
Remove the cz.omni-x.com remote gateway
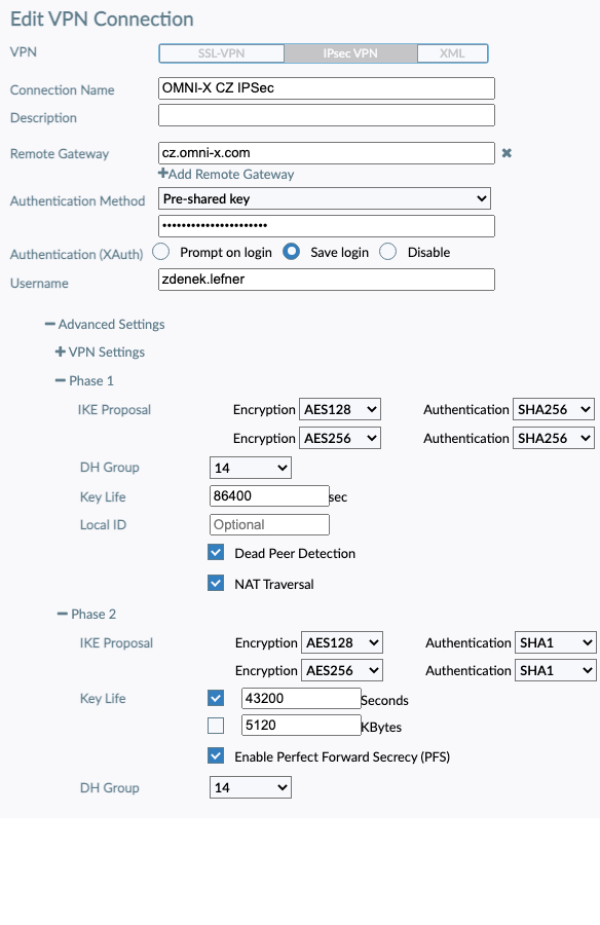pyautogui.click(x=506, y=153)
